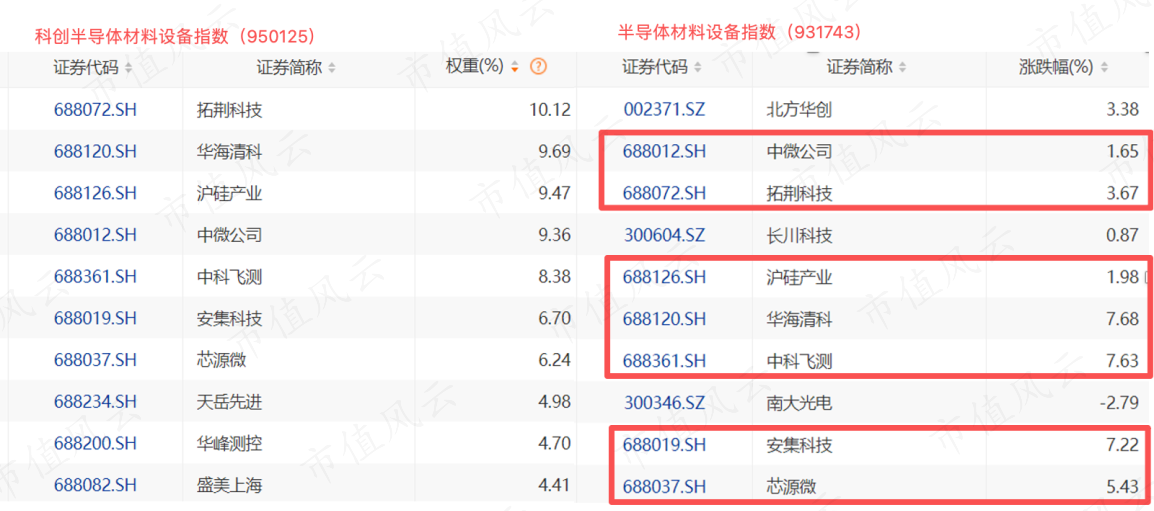Viewport: 1154px width, 511px height.
Task: Select 沪硅产业 in the 权重 table
Action: click(230, 194)
